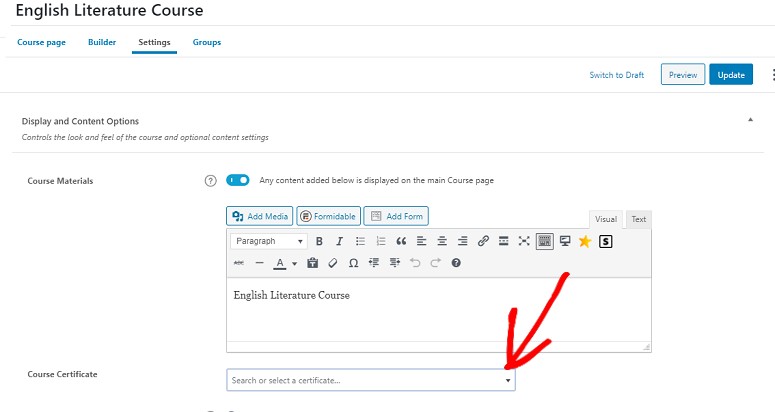The width and height of the screenshot is (775, 412).
Task: Click Add Media button
Action: click(x=259, y=216)
